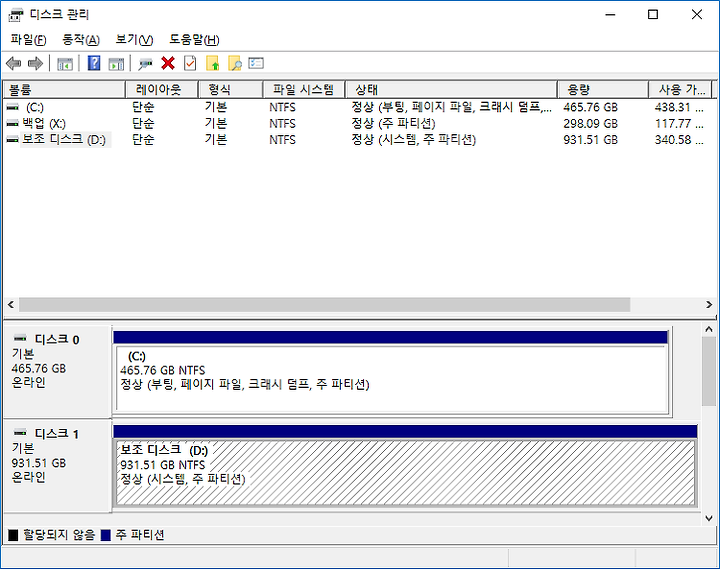
Task: Sort by the 볼륨 column header
Action: pyautogui.click(x=64, y=90)
